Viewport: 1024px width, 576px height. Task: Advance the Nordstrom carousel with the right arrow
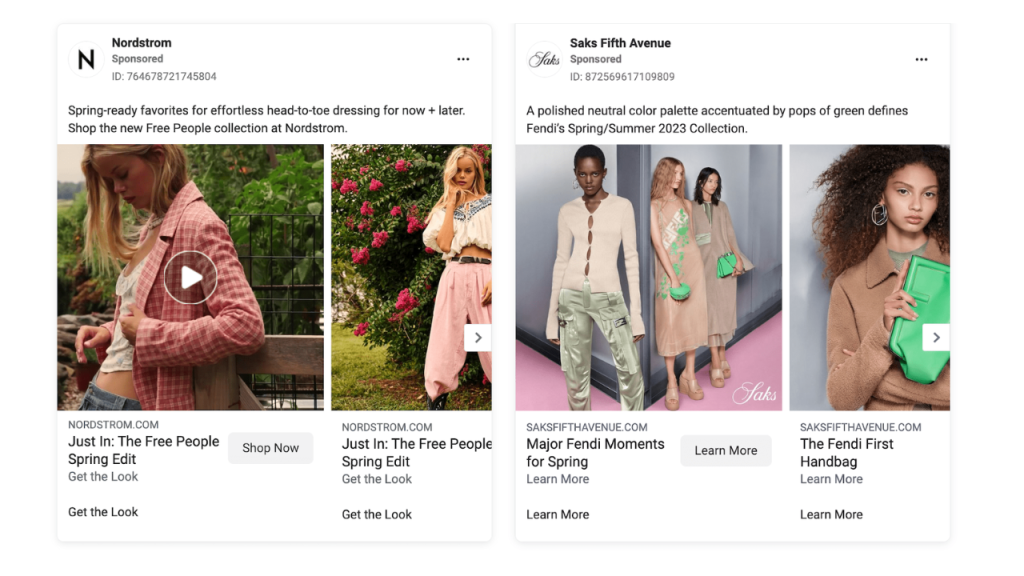click(478, 337)
